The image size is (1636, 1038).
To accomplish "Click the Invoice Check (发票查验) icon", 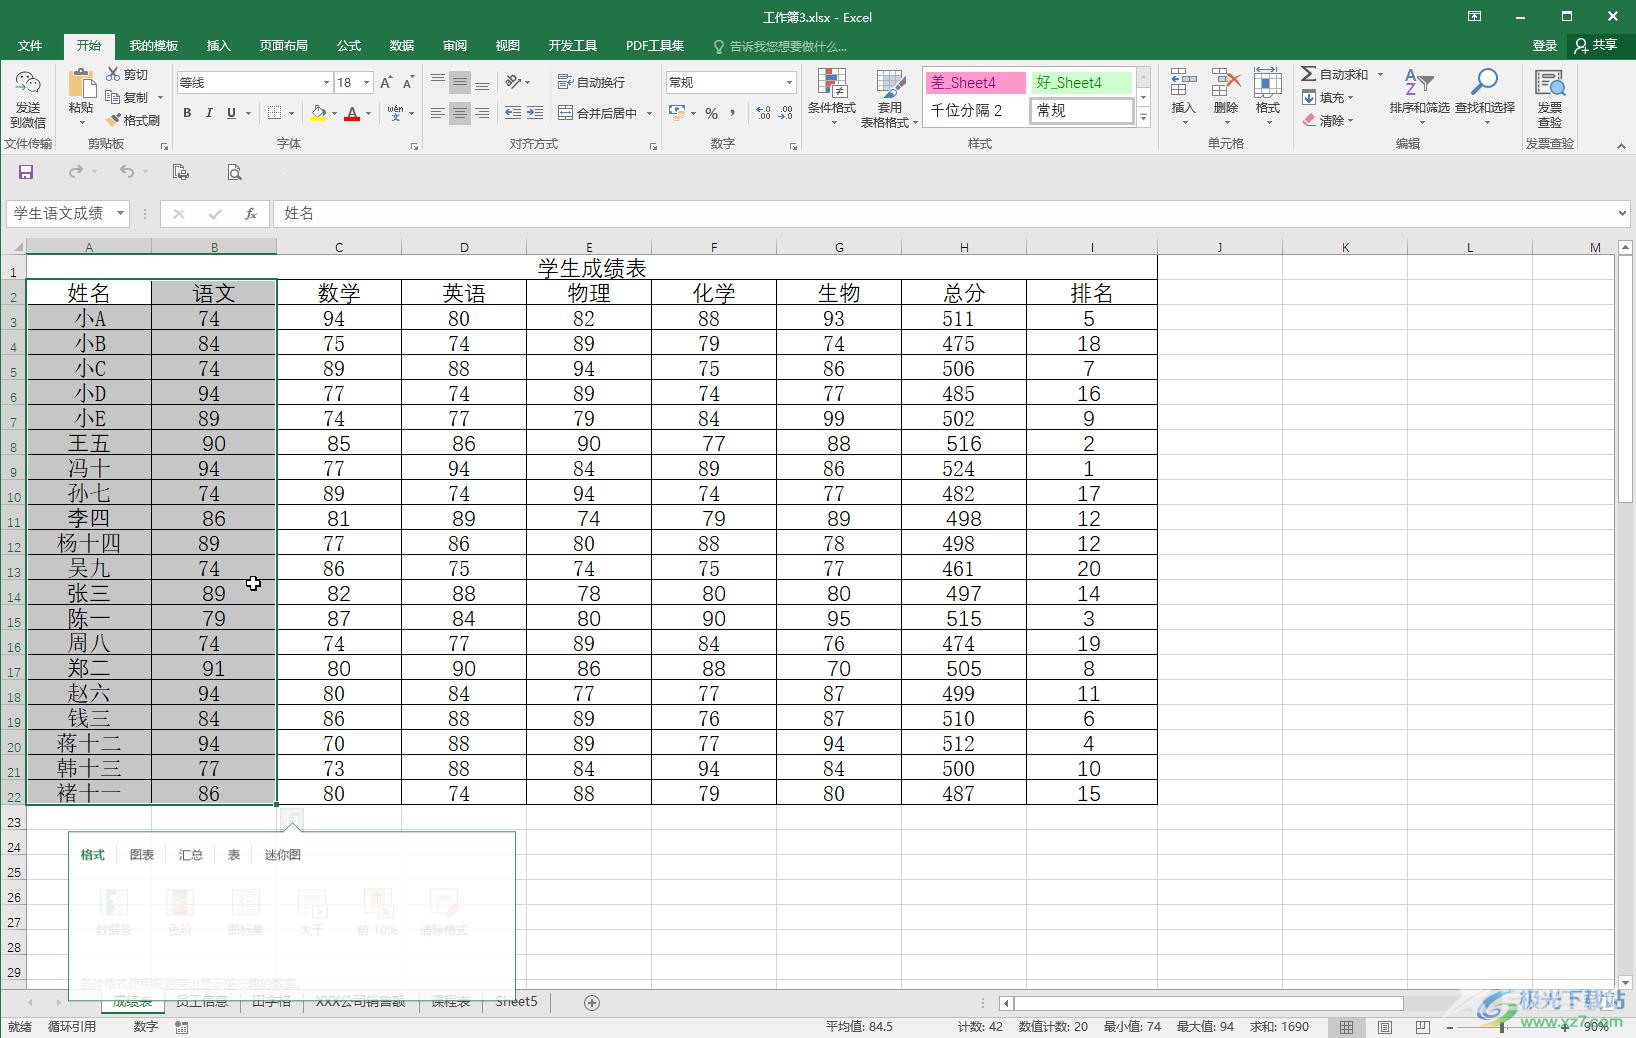I will (1549, 99).
